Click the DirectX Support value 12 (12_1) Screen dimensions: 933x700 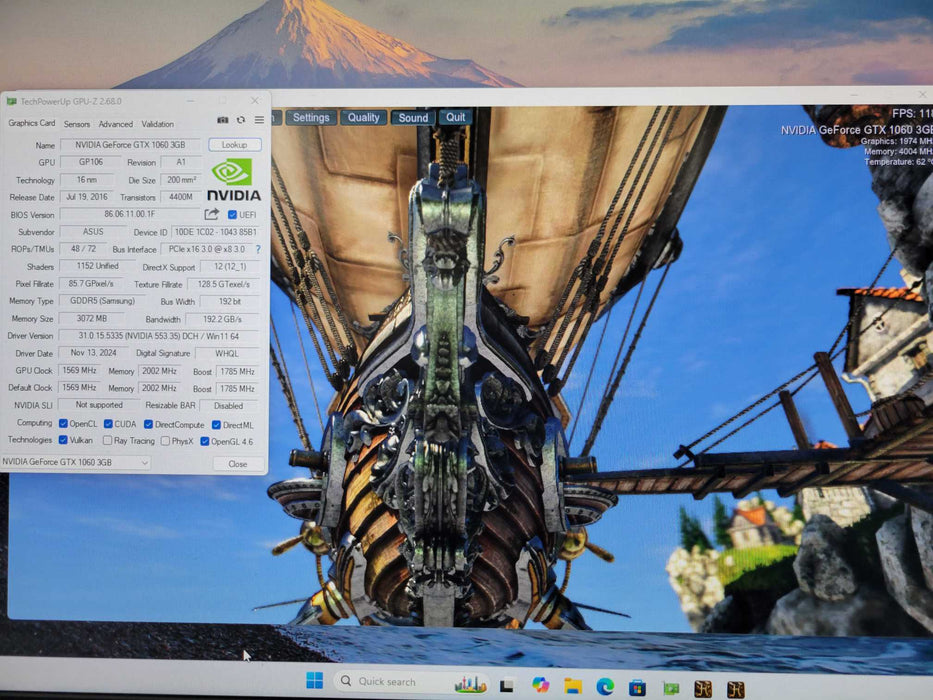point(230,267)
